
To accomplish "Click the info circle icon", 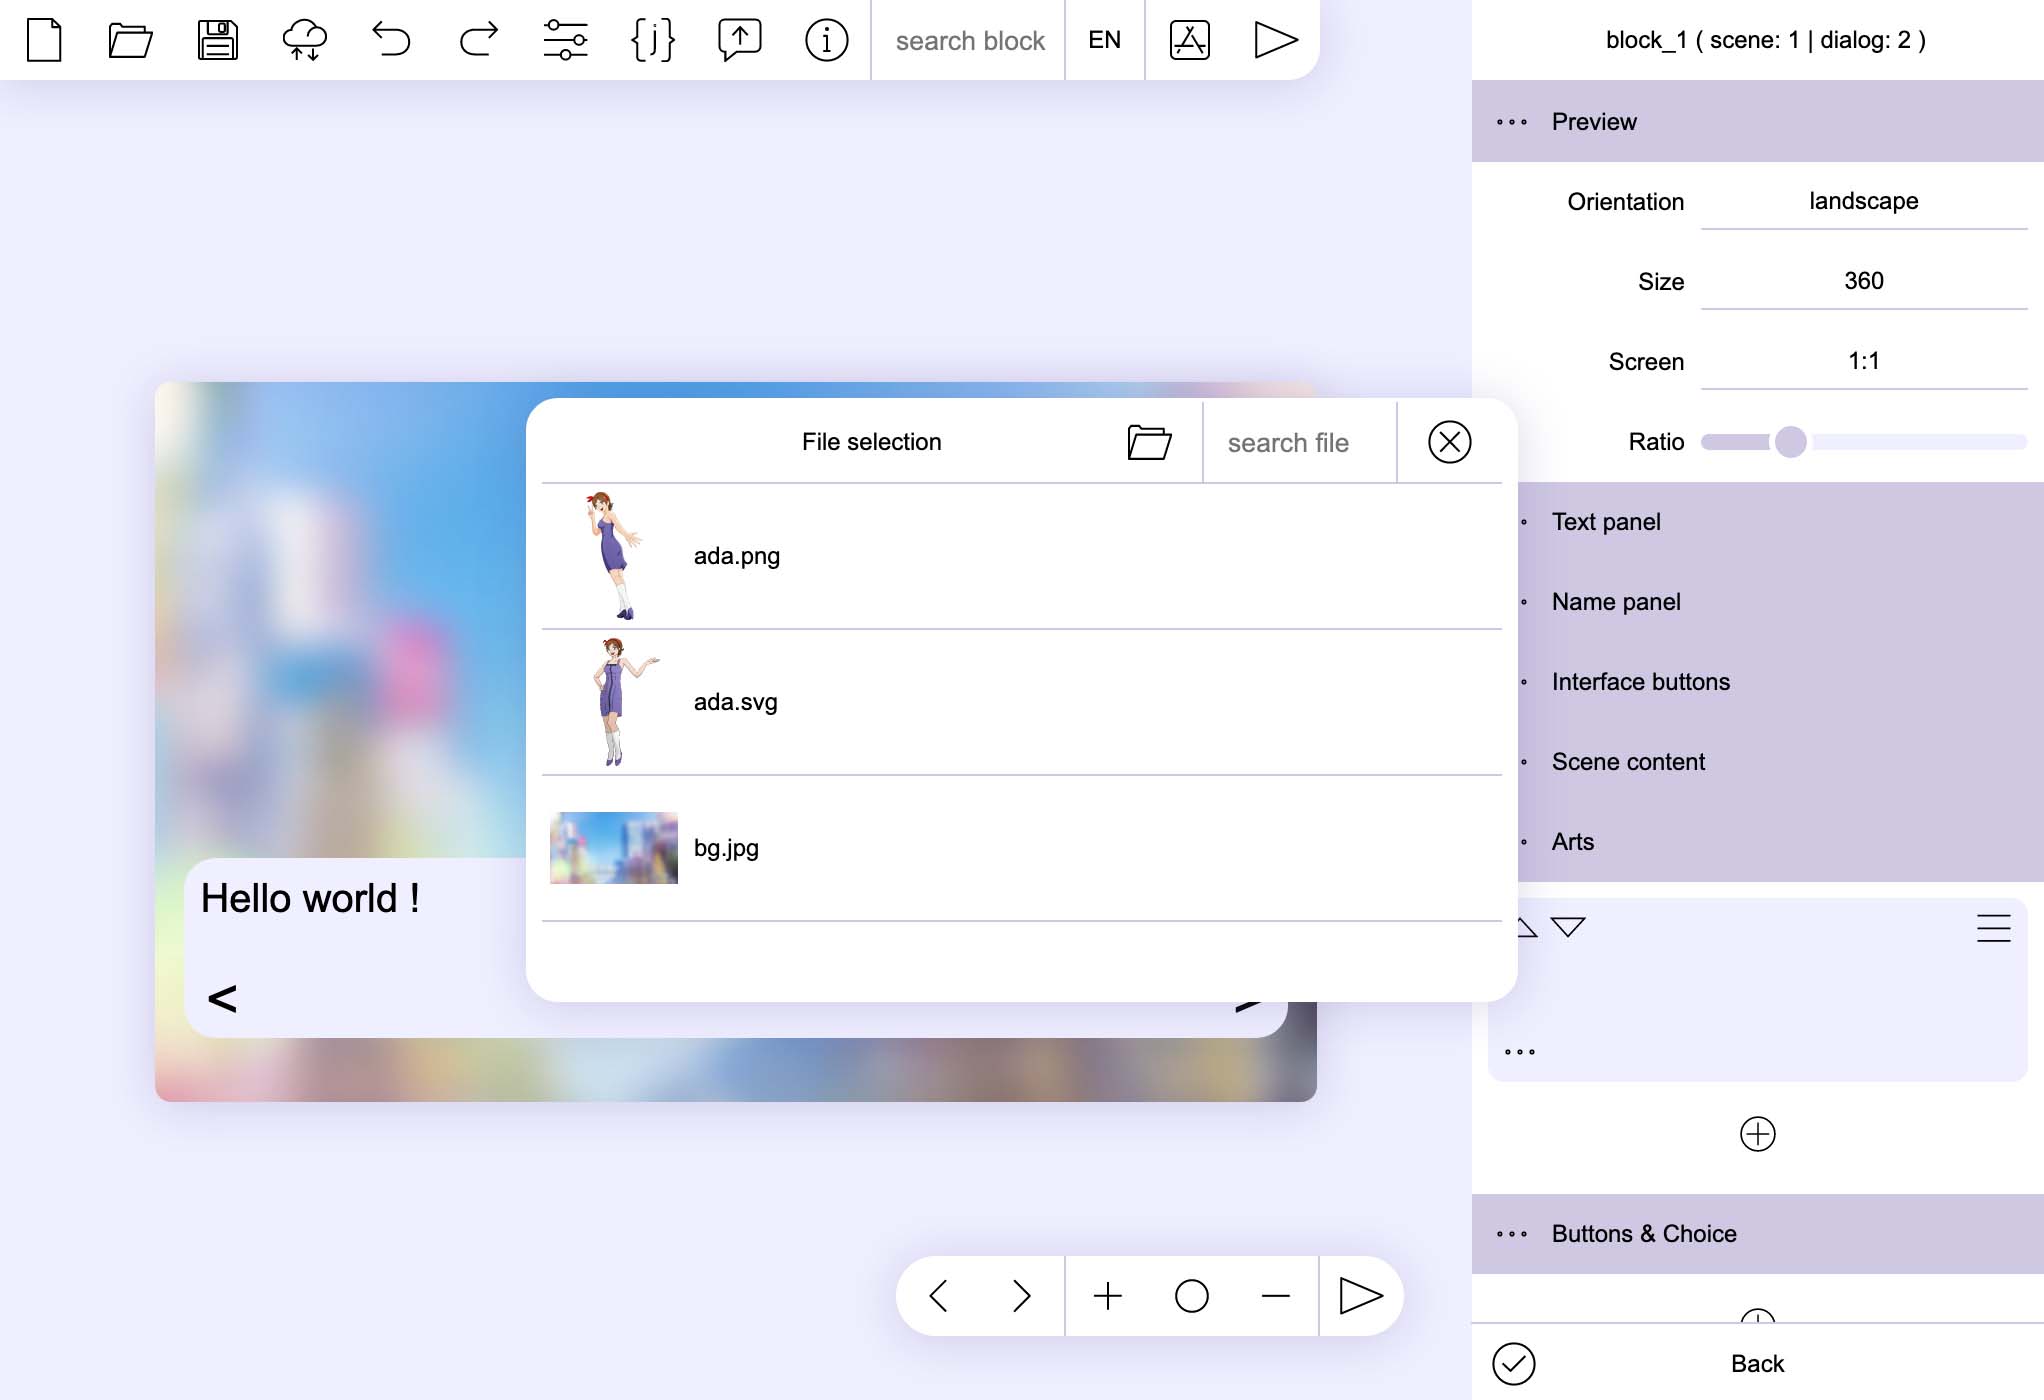I will [826, 40].
